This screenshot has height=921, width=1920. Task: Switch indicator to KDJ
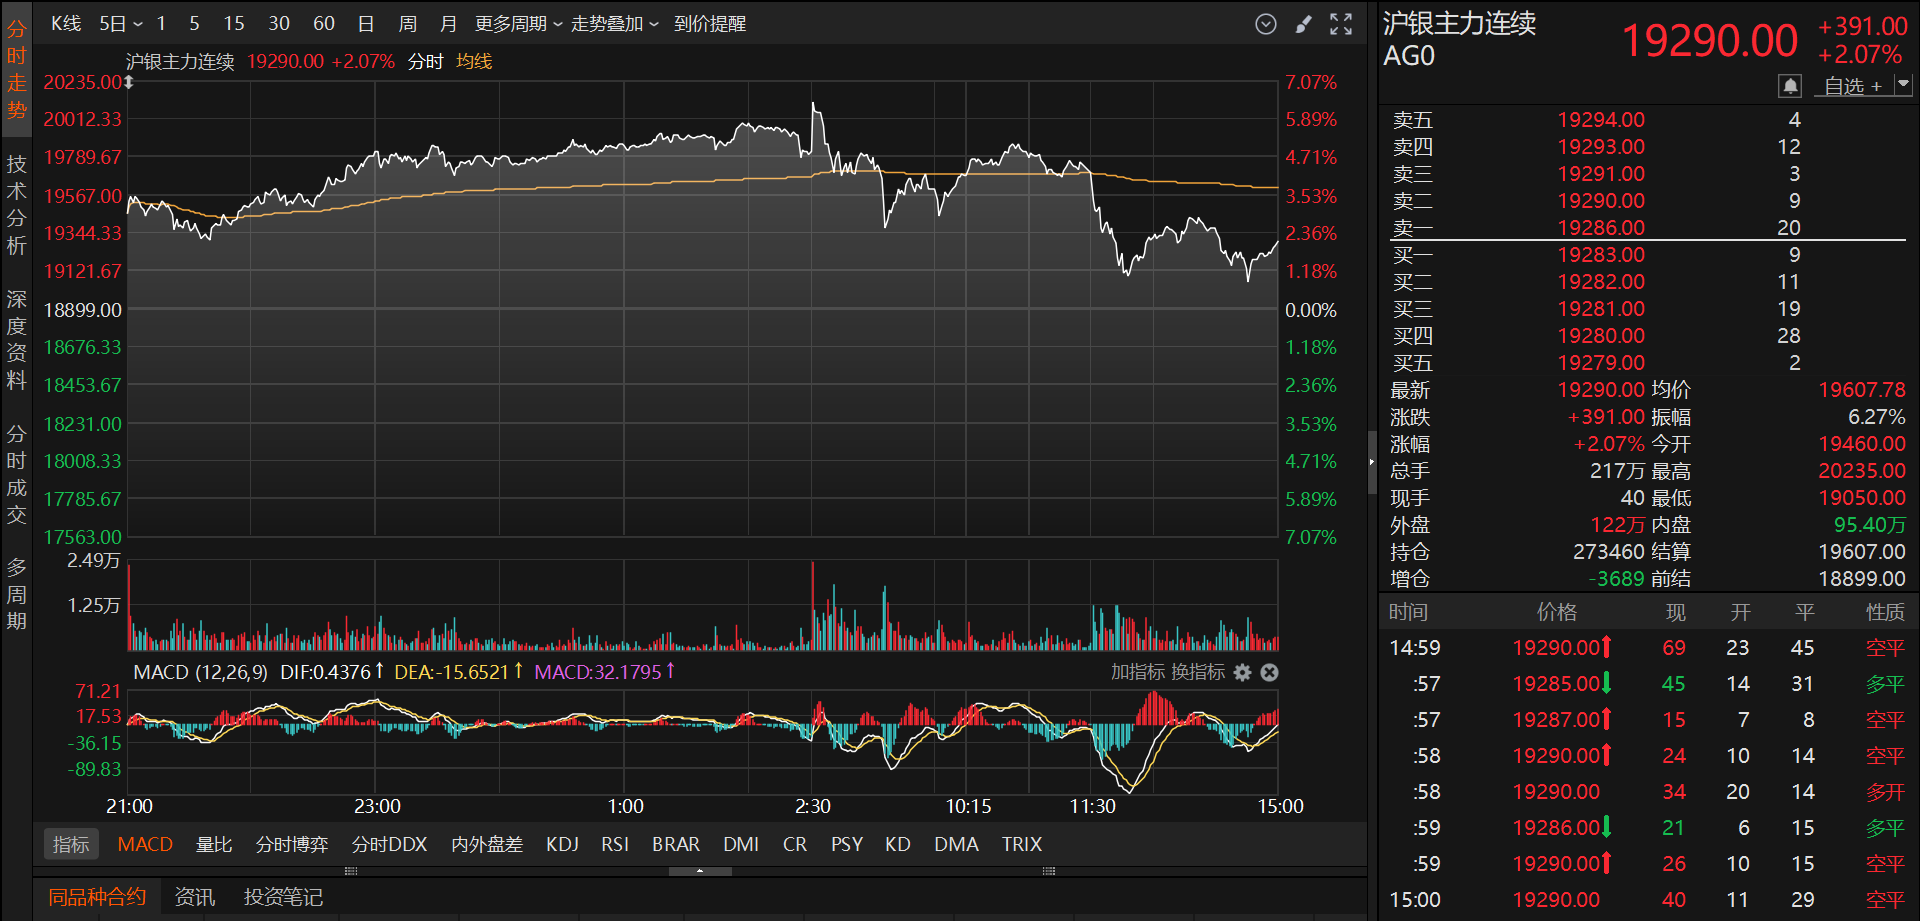click(562, 844)
